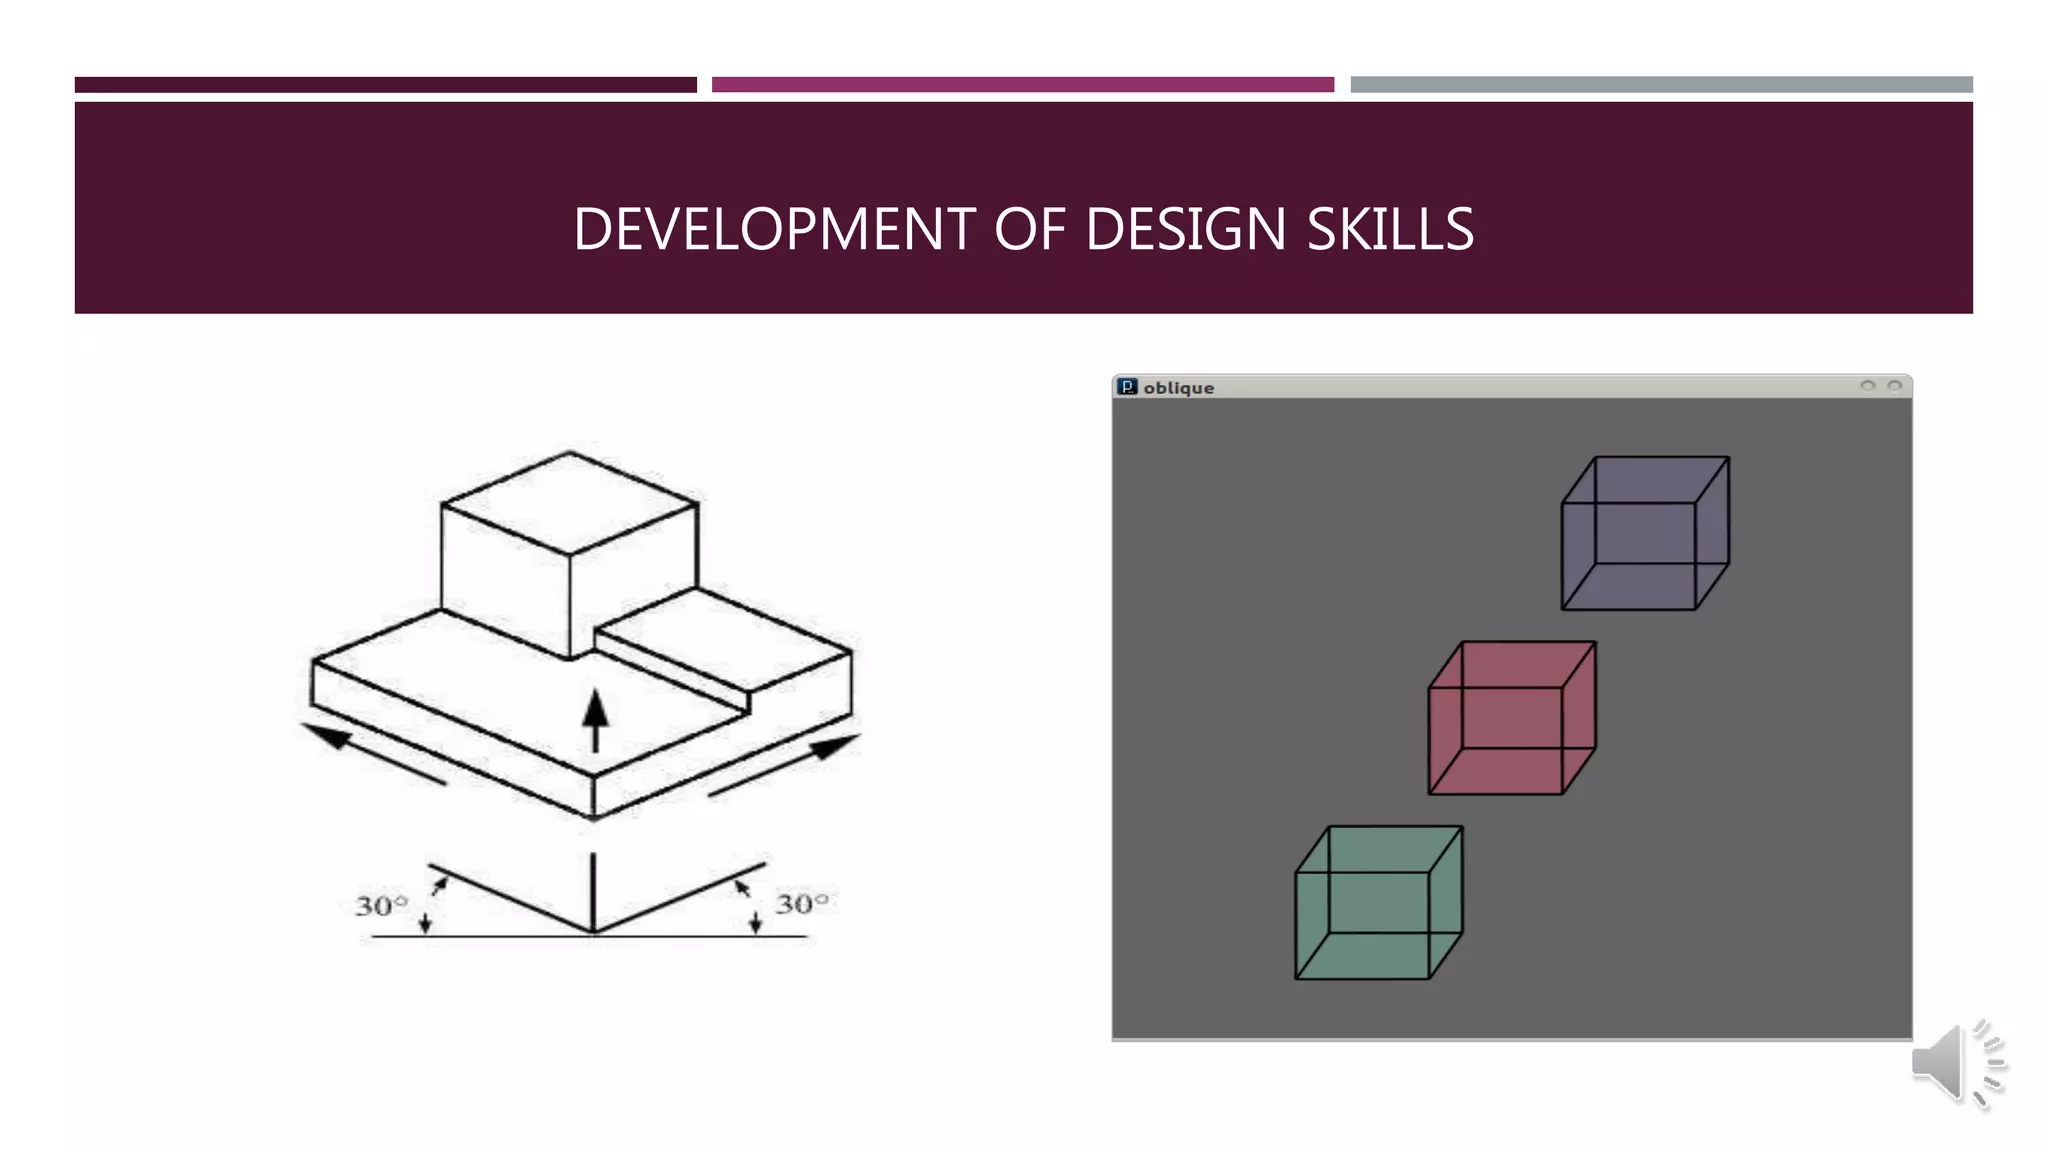Click the 'Development of Design Skills' heading

pyautogui.click(x=1023, y=229)
